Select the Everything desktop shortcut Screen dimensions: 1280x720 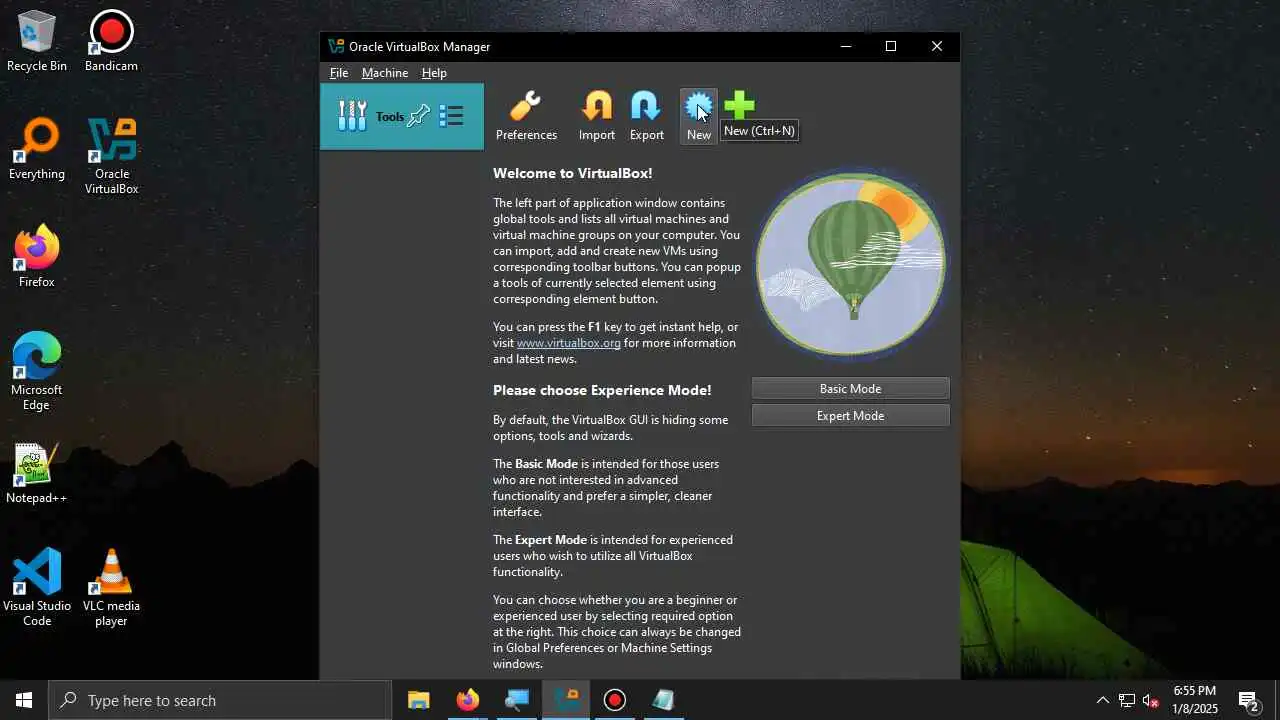click(x=37, y=149)
